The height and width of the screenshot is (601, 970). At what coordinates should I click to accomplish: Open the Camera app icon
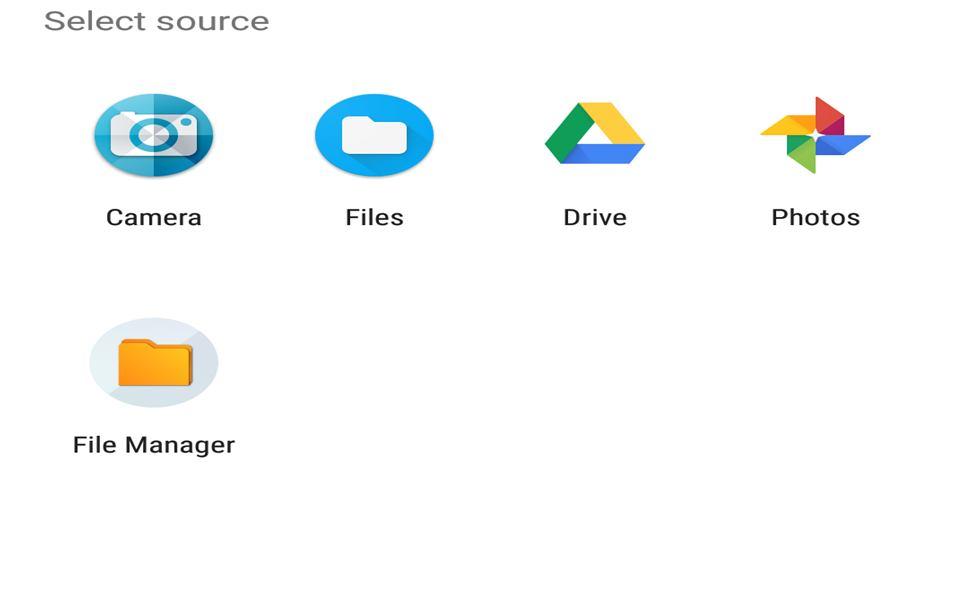tap(153, 135)
